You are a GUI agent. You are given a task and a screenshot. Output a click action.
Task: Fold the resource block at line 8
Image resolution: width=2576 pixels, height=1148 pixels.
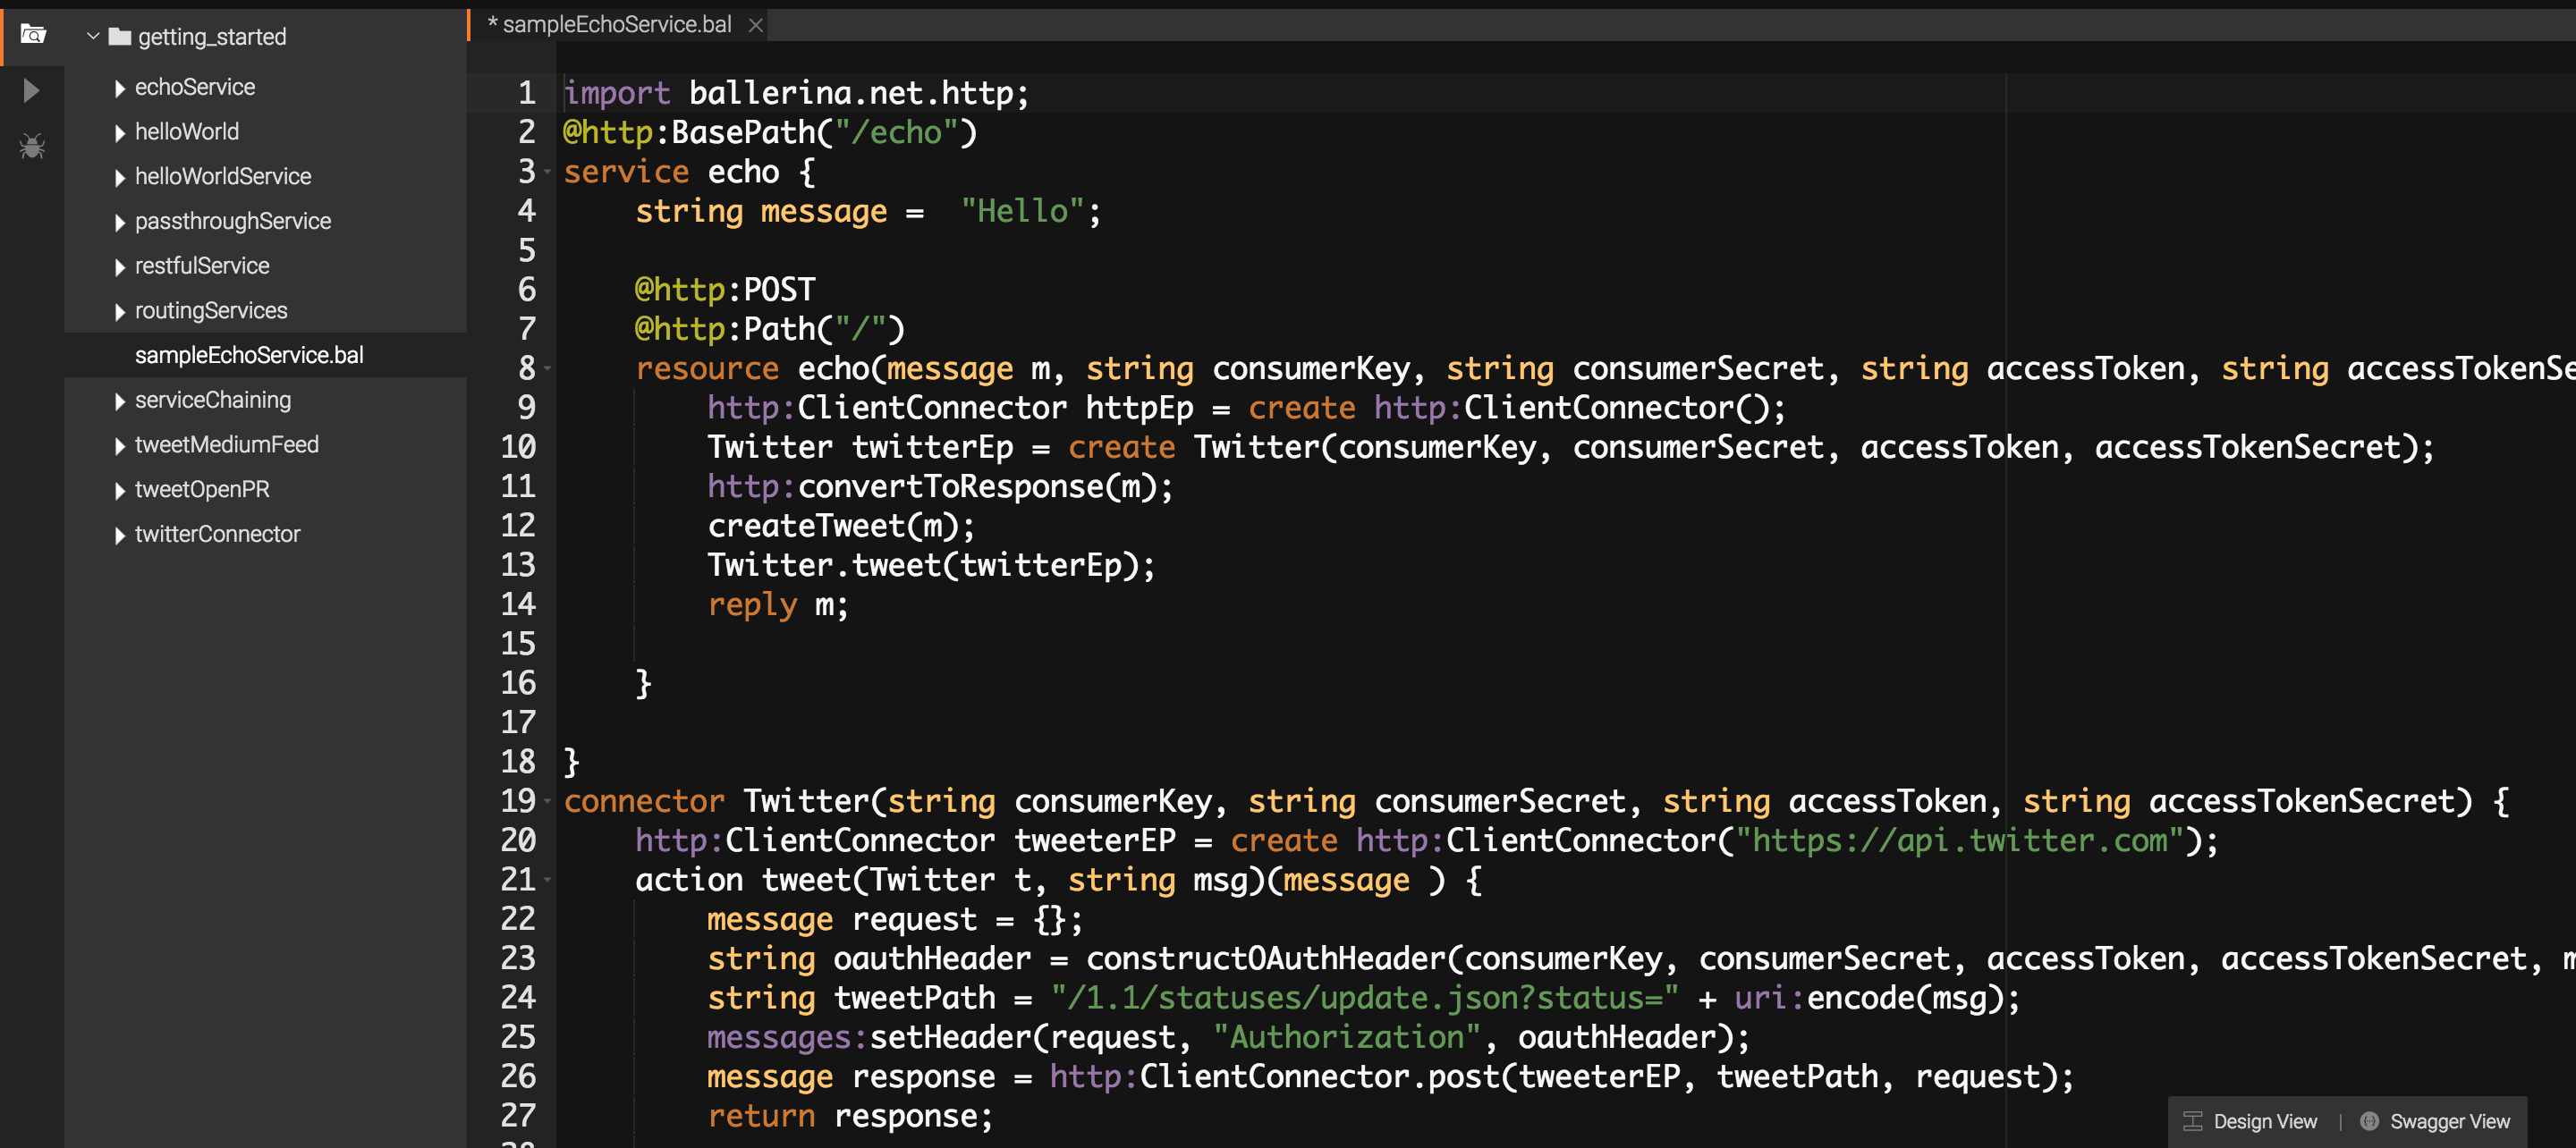548,369
